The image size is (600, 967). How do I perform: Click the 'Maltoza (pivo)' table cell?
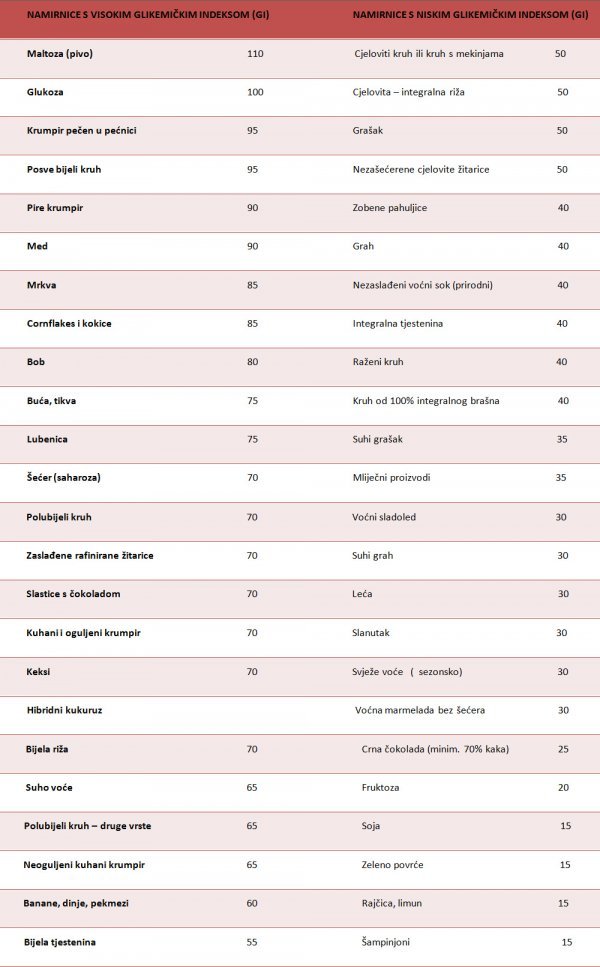60,54
